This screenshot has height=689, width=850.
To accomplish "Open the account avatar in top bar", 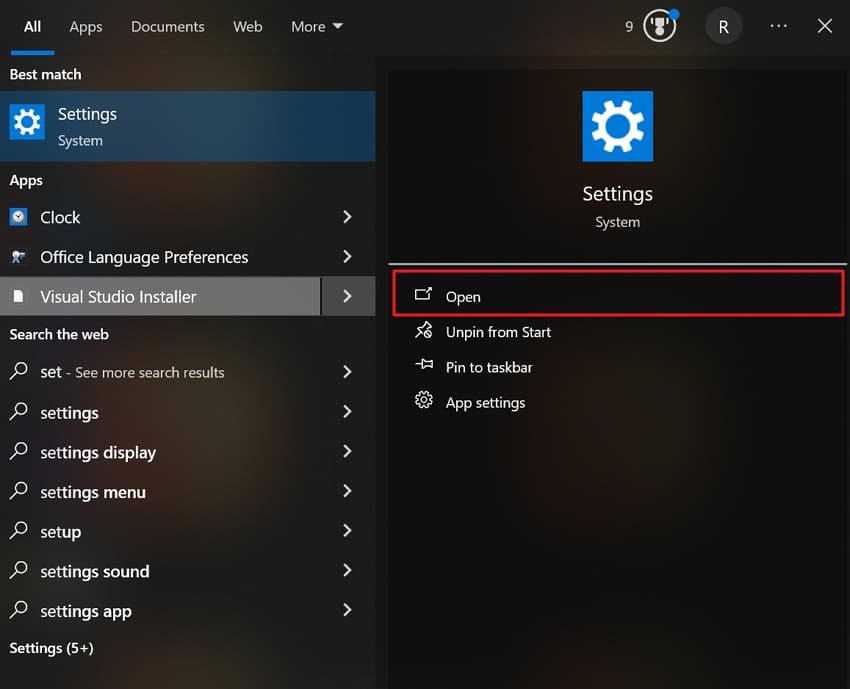I will point(723,26).
